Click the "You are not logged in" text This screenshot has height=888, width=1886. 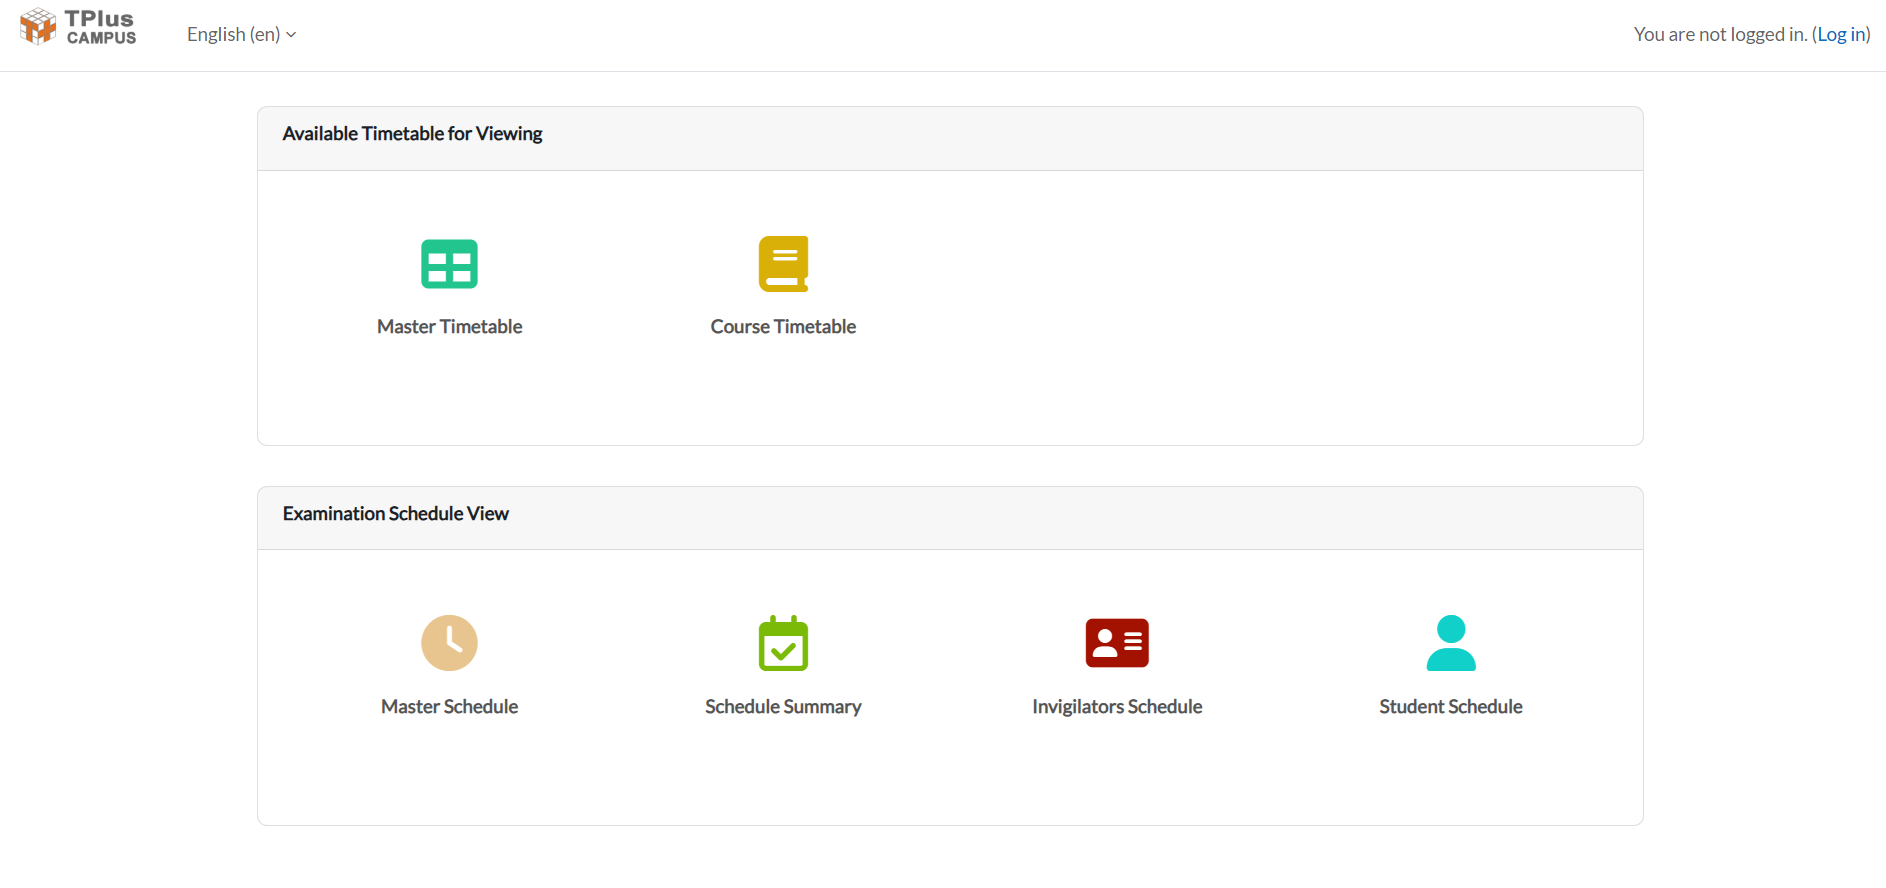coord(1720,35)
